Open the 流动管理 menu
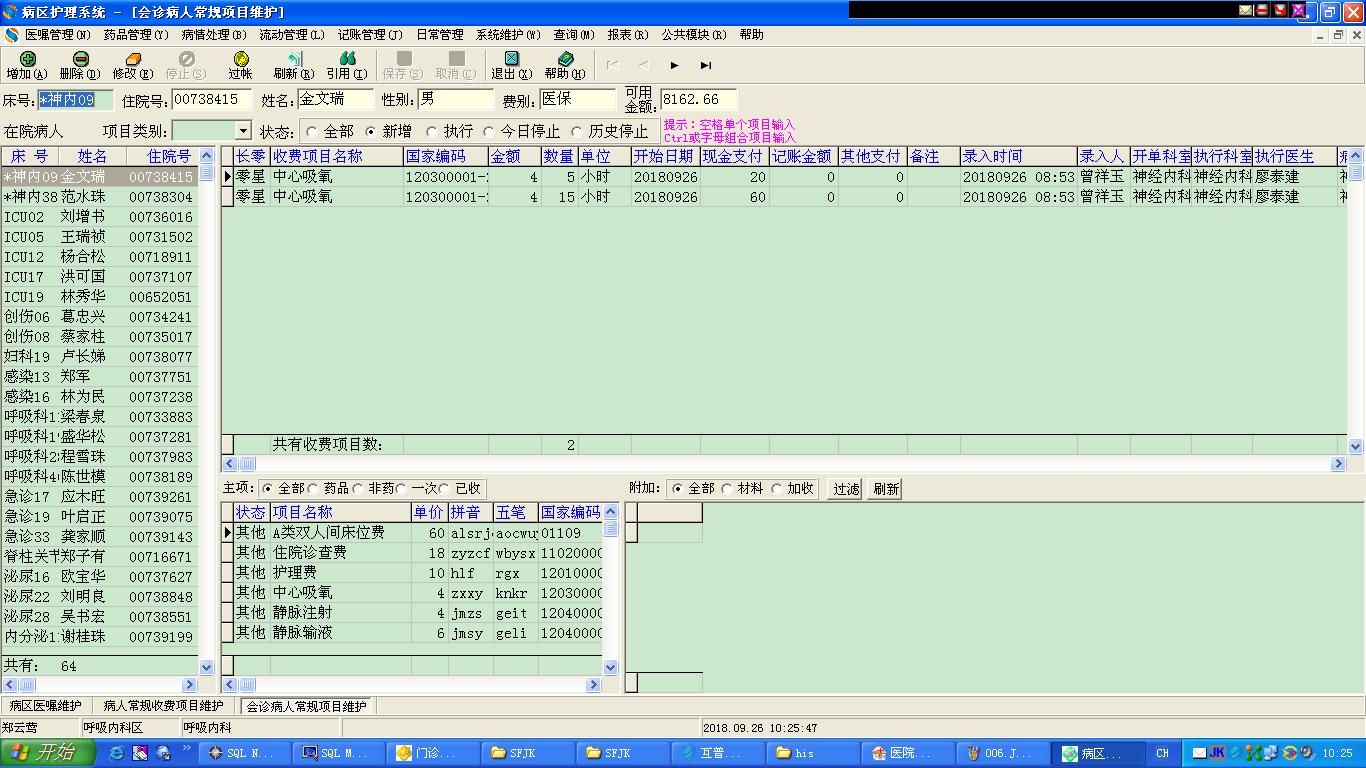Screen dimensions: 1366x768 [292, 35]
